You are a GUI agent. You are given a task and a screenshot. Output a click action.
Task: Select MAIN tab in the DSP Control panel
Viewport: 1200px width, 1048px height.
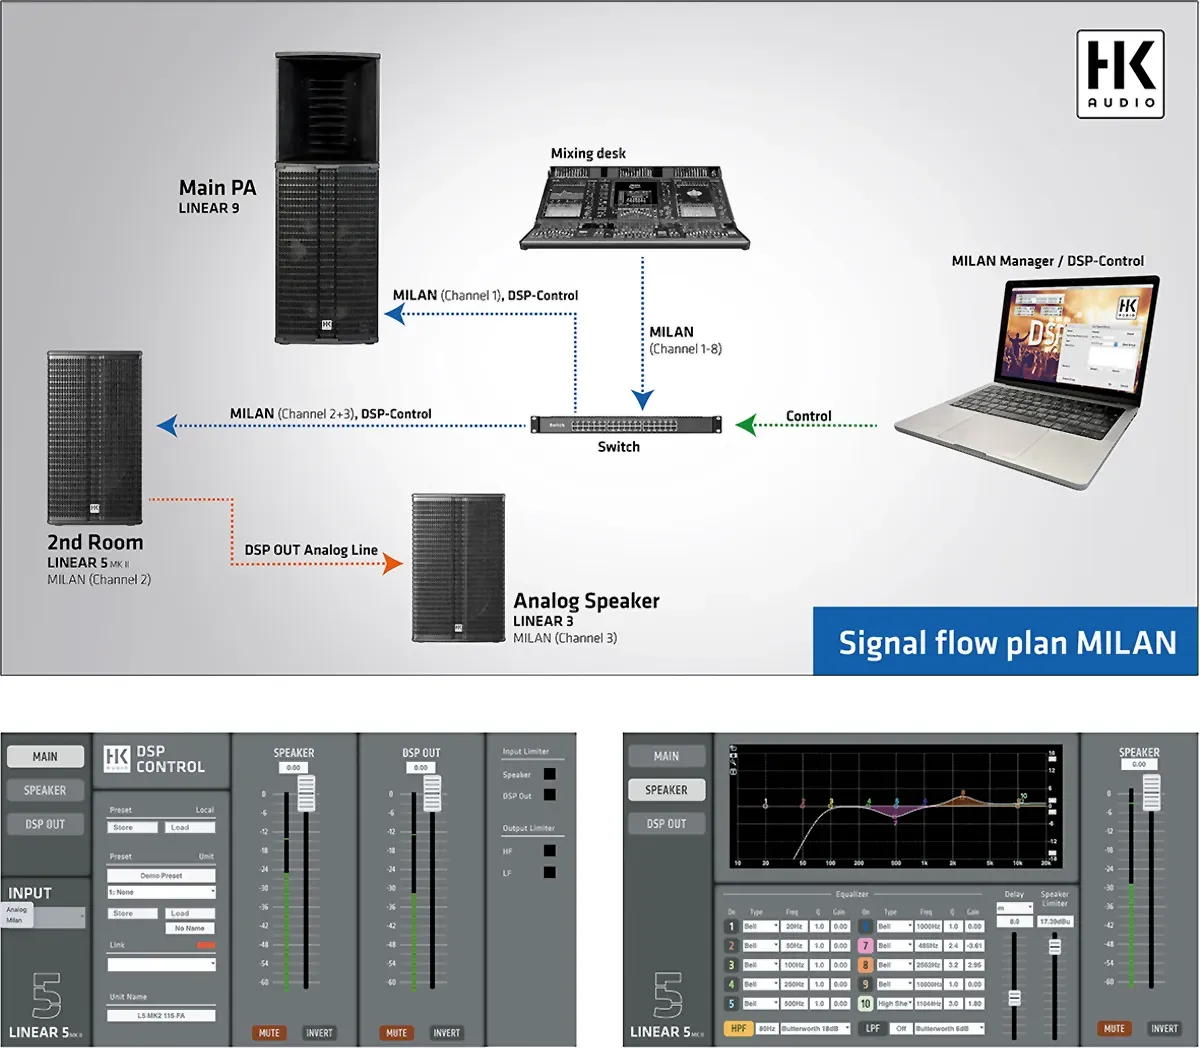[45, 757]
